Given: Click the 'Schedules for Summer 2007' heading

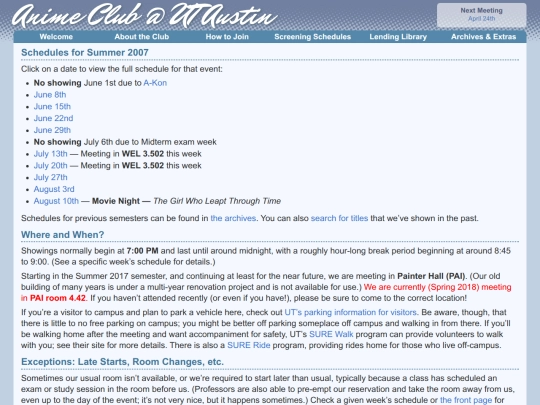Looking at the screenshot, I should (85, 53).
